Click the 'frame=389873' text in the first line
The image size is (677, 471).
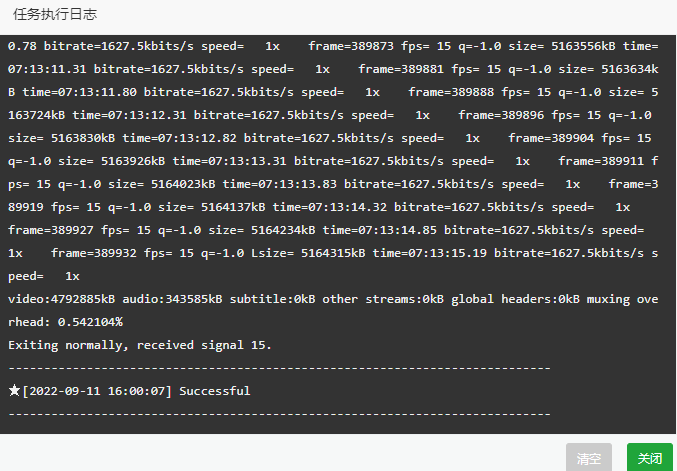coord(351,46)
